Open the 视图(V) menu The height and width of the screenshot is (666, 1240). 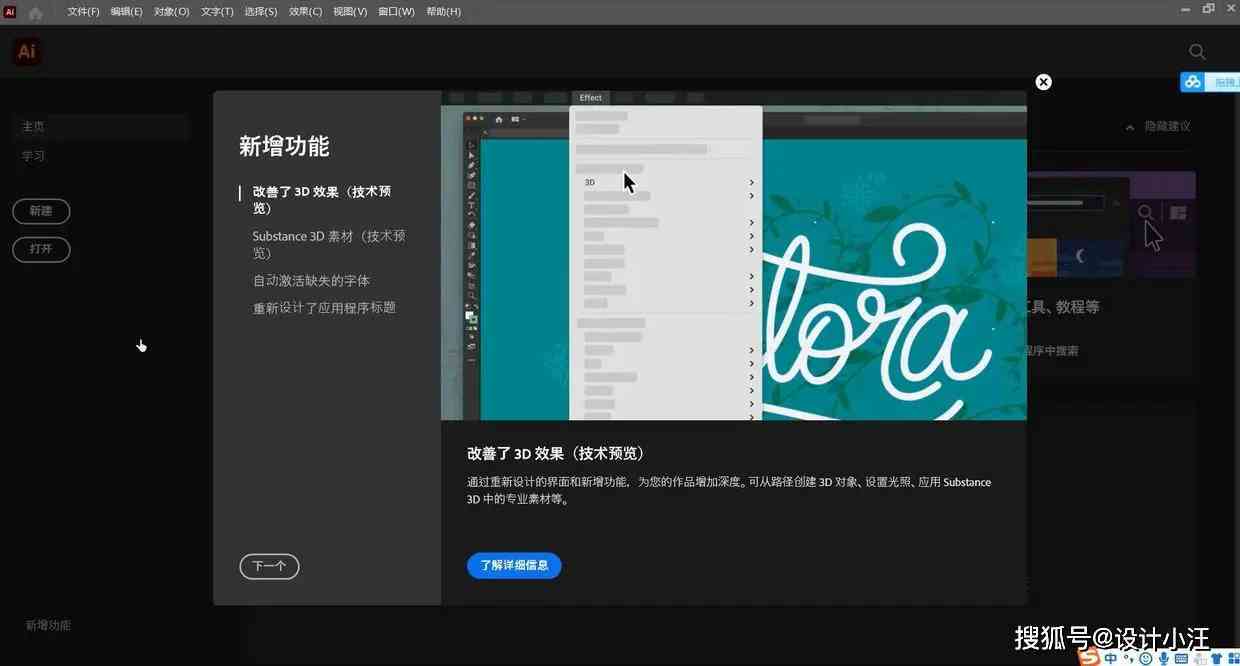[x=350, y=12]
